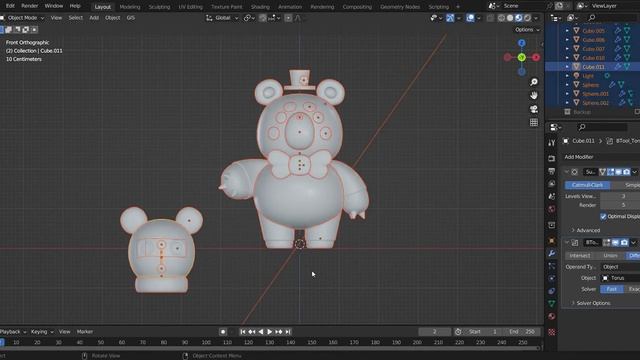The width and height of the screenshot is (640, 360).
Task: Select Fast boolean solver
Action: click(x=611, y=289)
